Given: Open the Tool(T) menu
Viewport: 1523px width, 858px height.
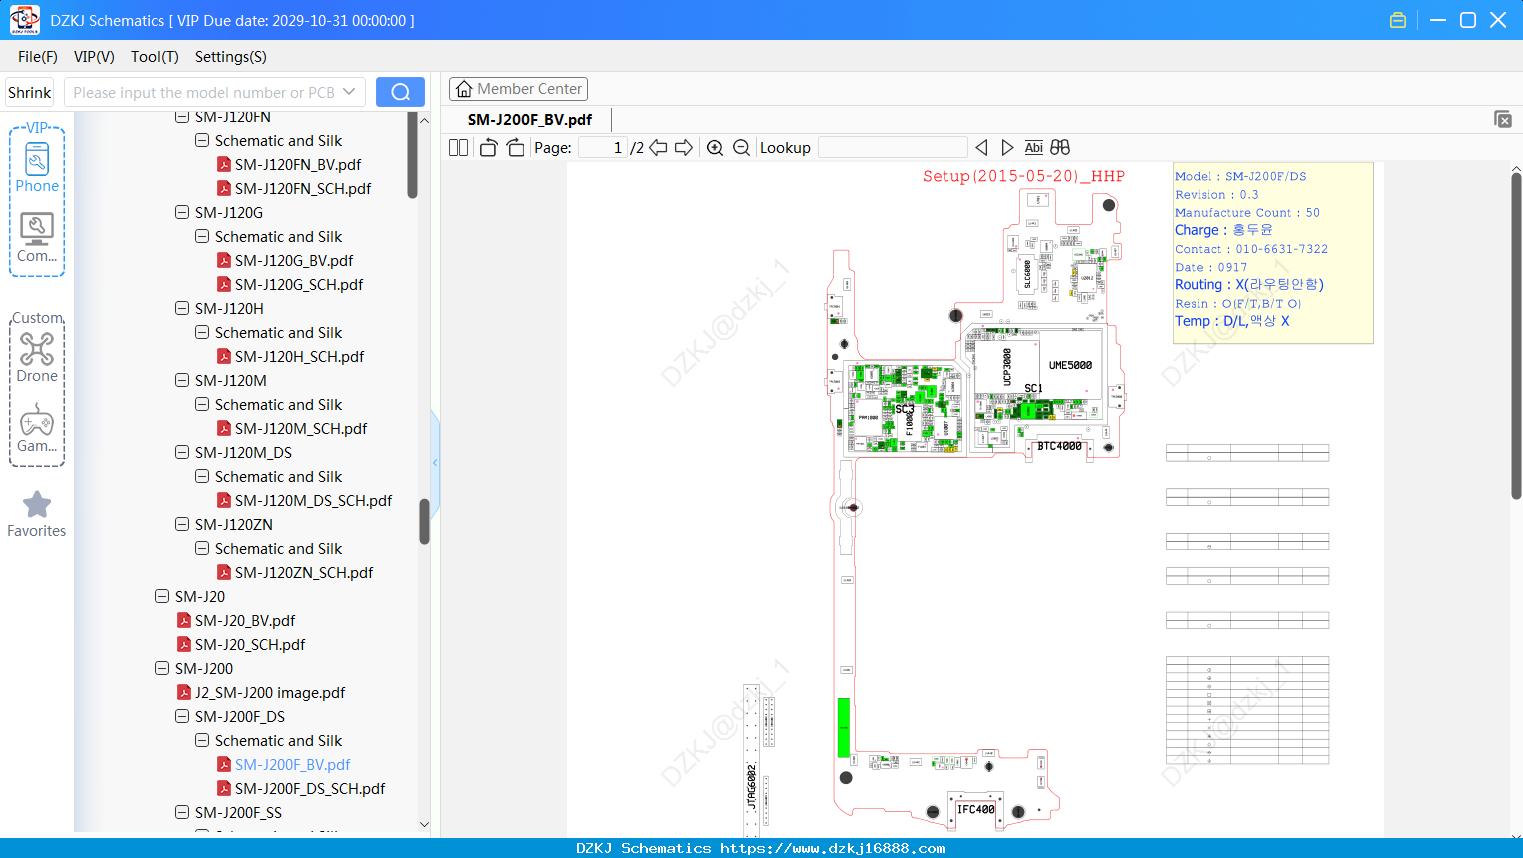Looking at the screenshot, I should point(155,57).
